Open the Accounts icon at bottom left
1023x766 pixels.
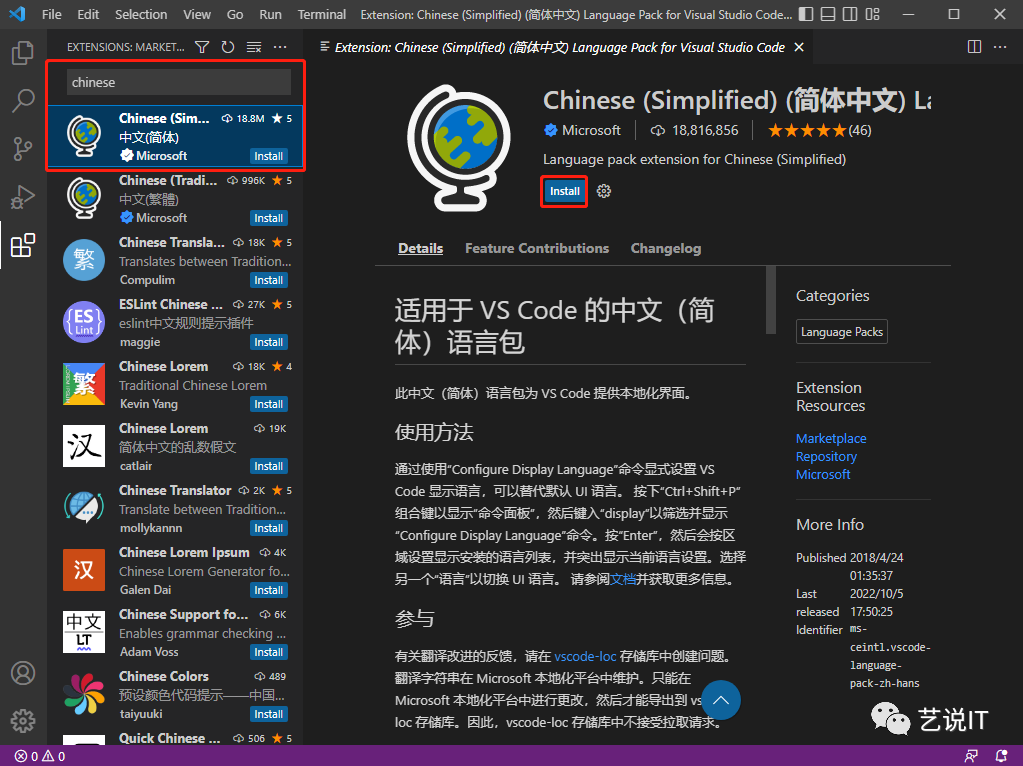coord(23,673)
